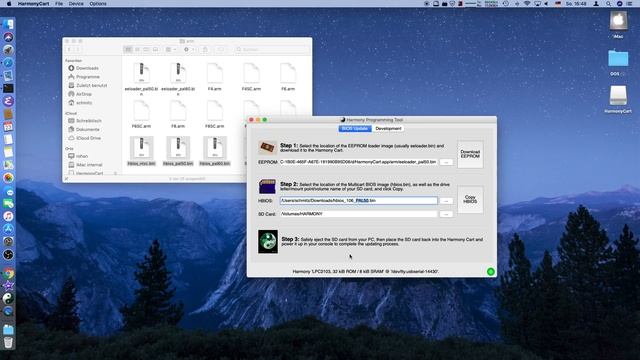This screenshot has width=640, height=360.
Task: Open Dokumente in Finder sidebar
Action: click(x=87, y=129)
